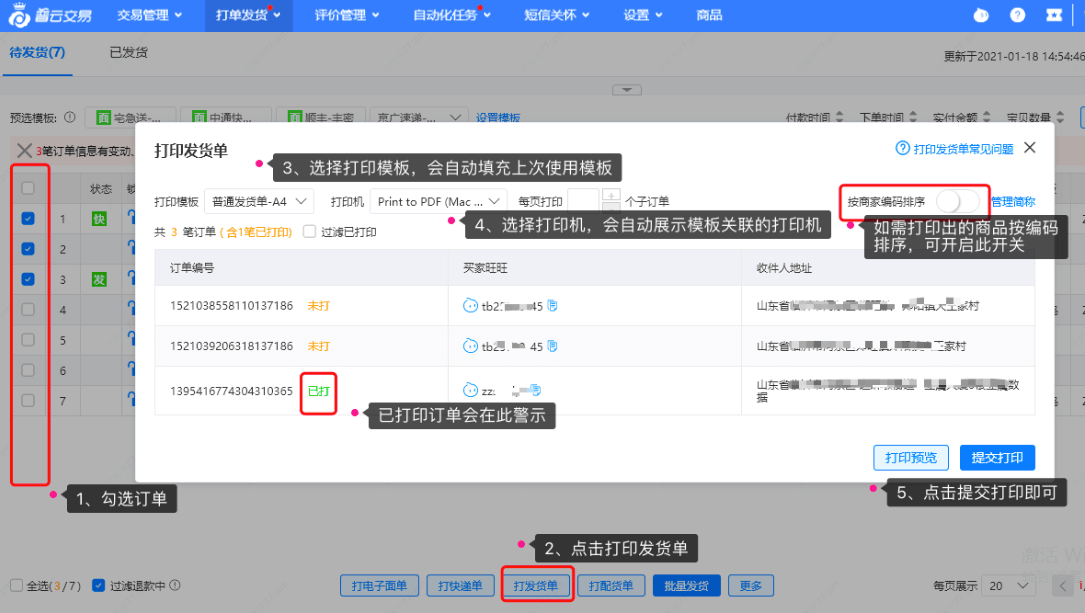Click the 提交打印 button
Image resolution: width=1085 pixels, height=613 pixels.
(997, 457)
